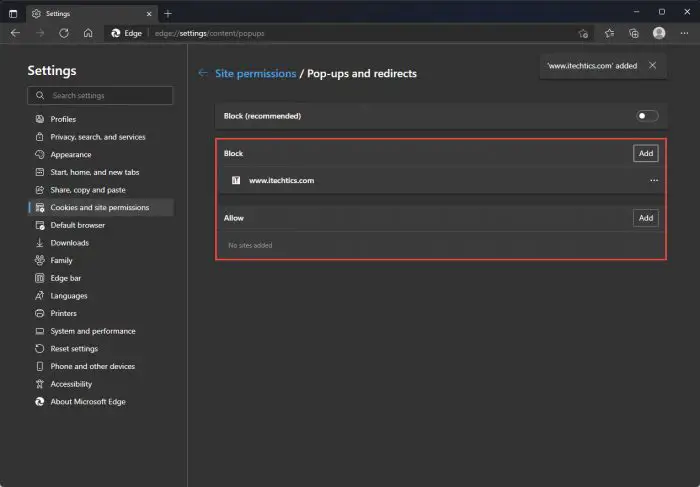700x487 pixels.
Task: Add this page to favorites star icon
Action: point(583,33)
